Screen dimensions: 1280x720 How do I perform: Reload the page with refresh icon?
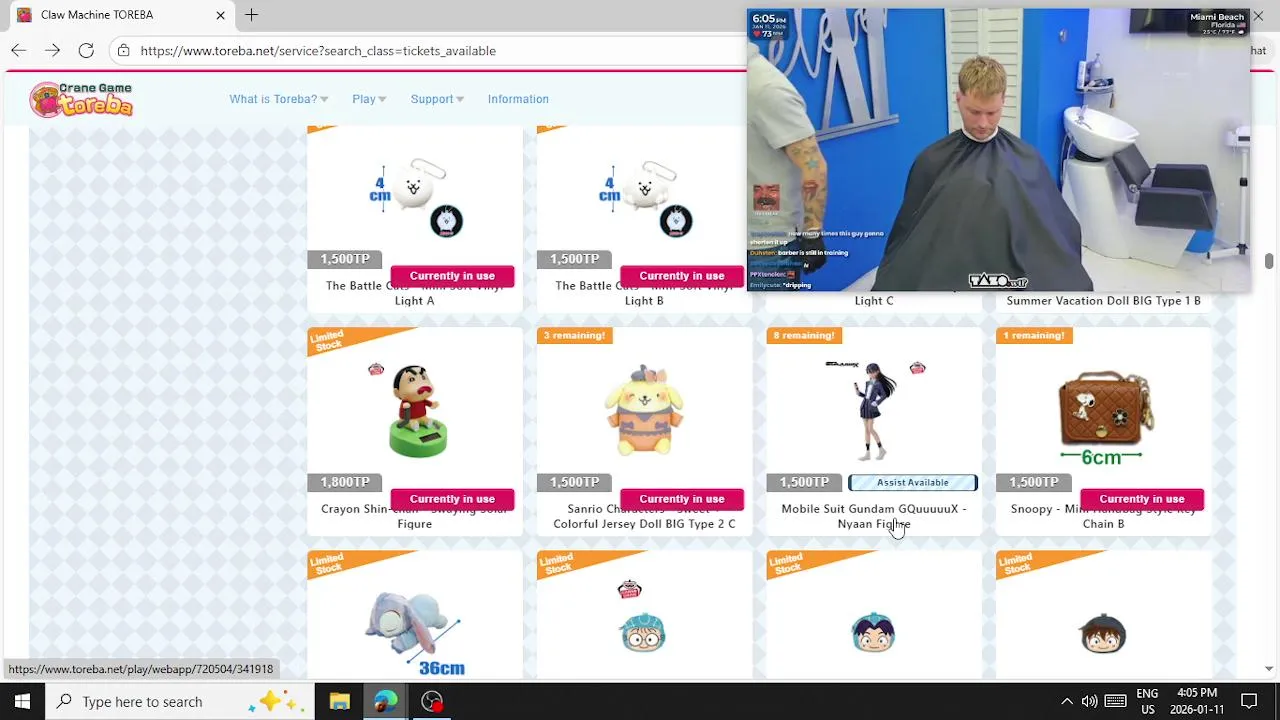tap(86, 50)
